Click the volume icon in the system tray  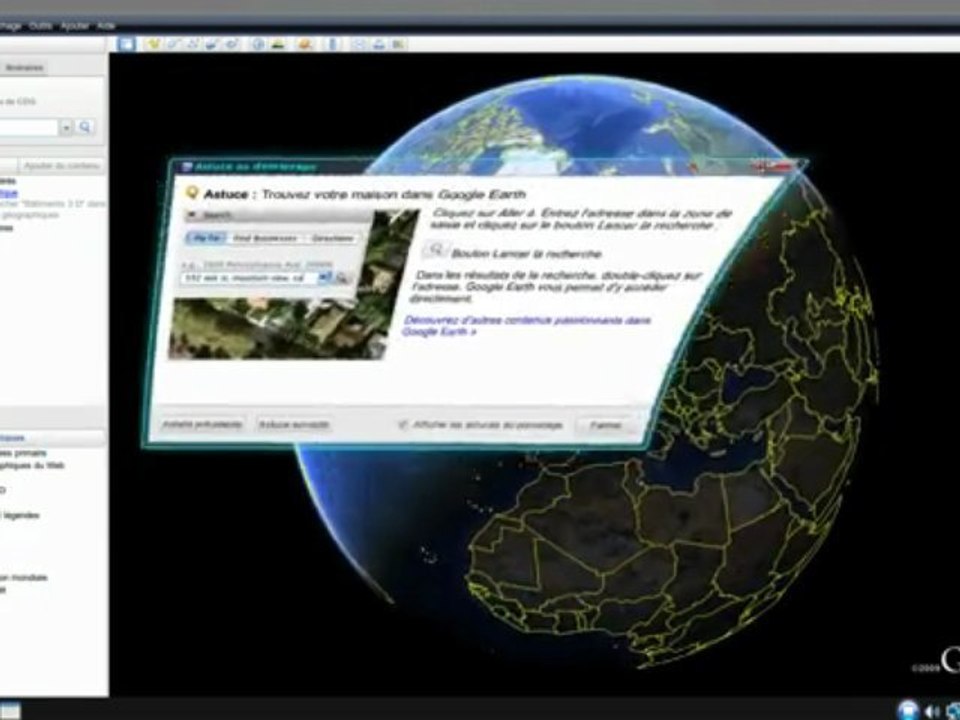click(932, 710)
